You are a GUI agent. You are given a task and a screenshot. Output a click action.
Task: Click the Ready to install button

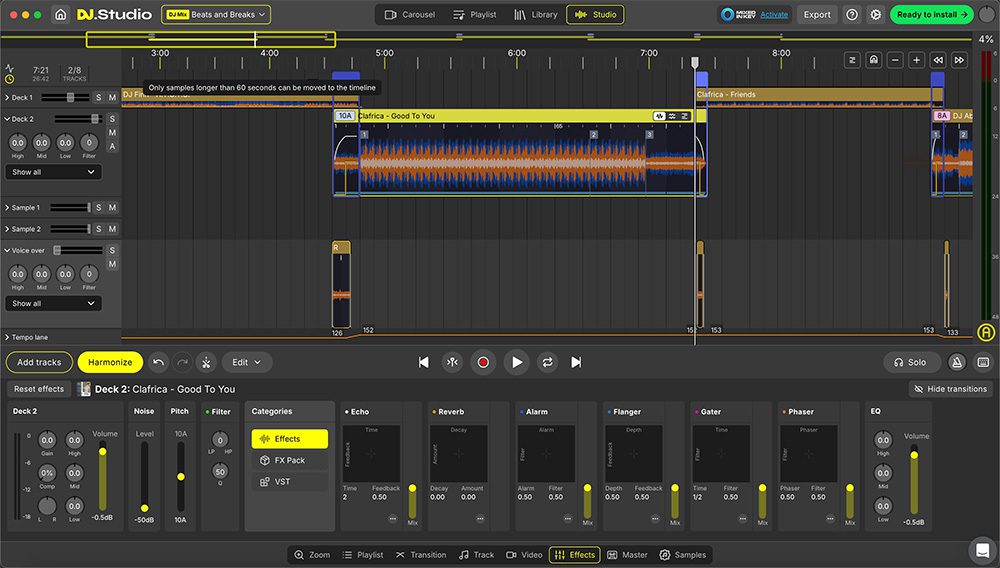coord(932,14)
